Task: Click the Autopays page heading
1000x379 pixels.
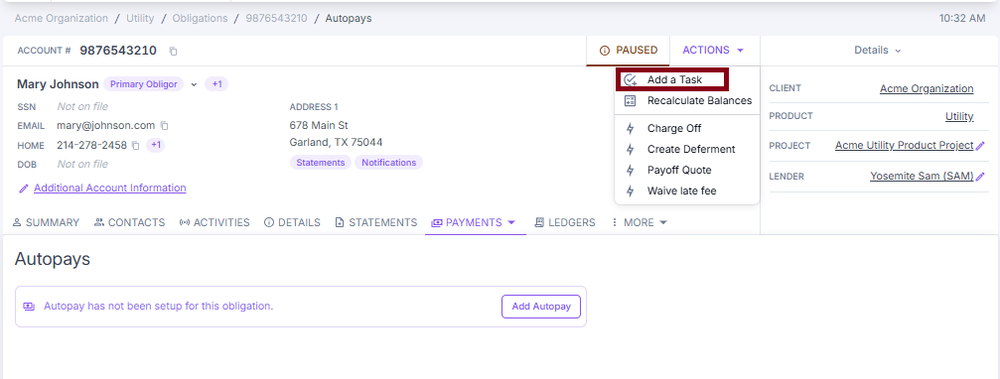Action: click(52, 259)
